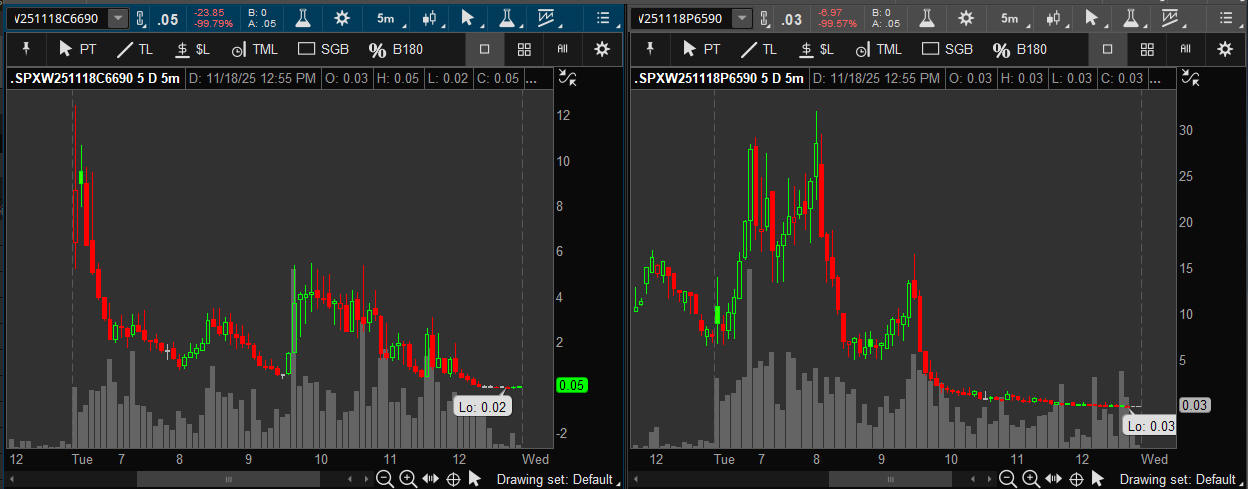Click the All button in left drawing toolbar

[561, 49]
